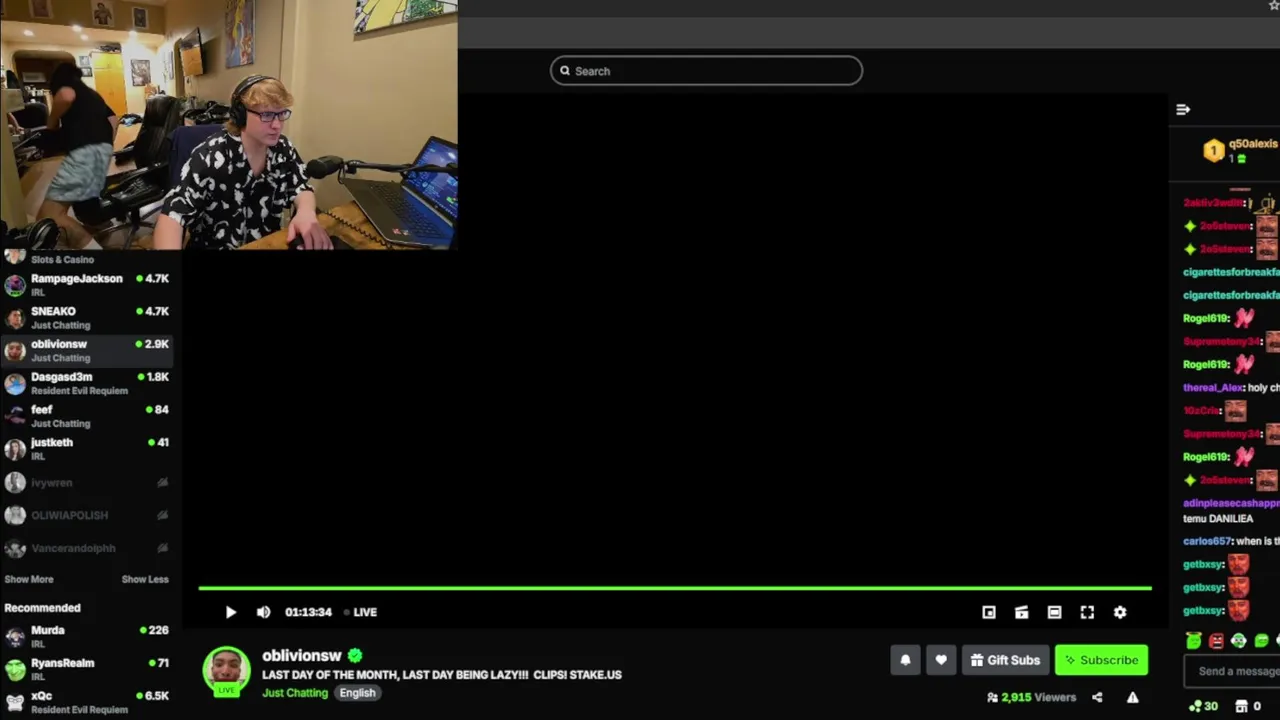
Task: Click the stream title text
Action: click(442, 675)
